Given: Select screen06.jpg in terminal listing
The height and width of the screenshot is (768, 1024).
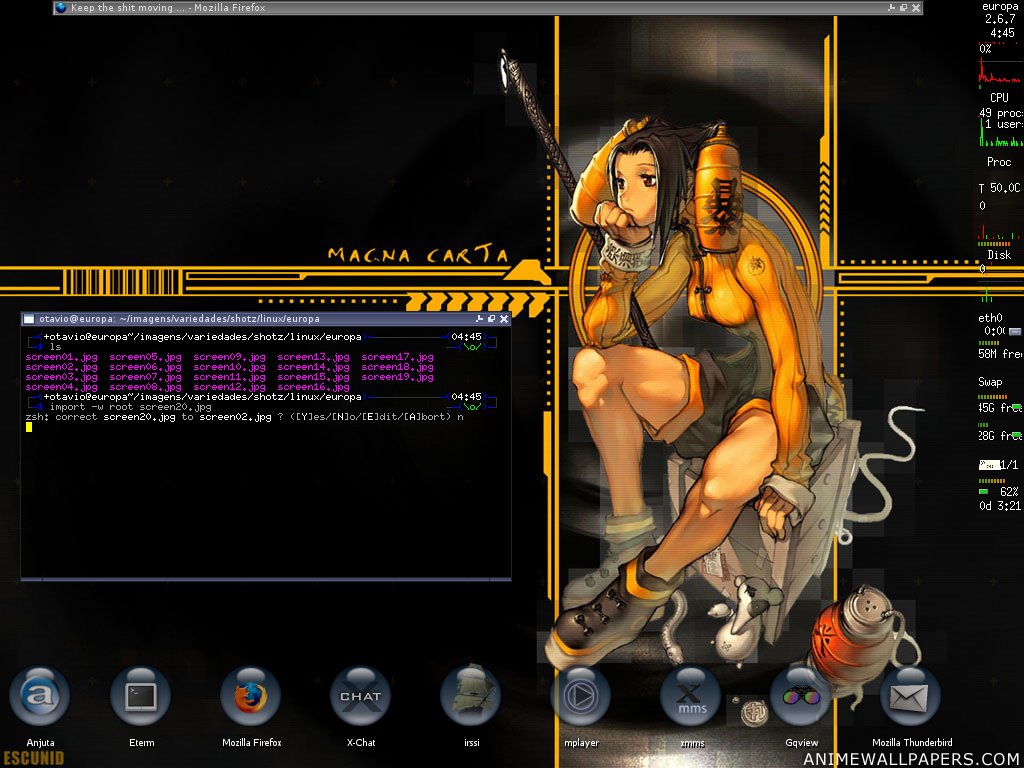Looking at the screenshot, I should click(x=145, y=367).
